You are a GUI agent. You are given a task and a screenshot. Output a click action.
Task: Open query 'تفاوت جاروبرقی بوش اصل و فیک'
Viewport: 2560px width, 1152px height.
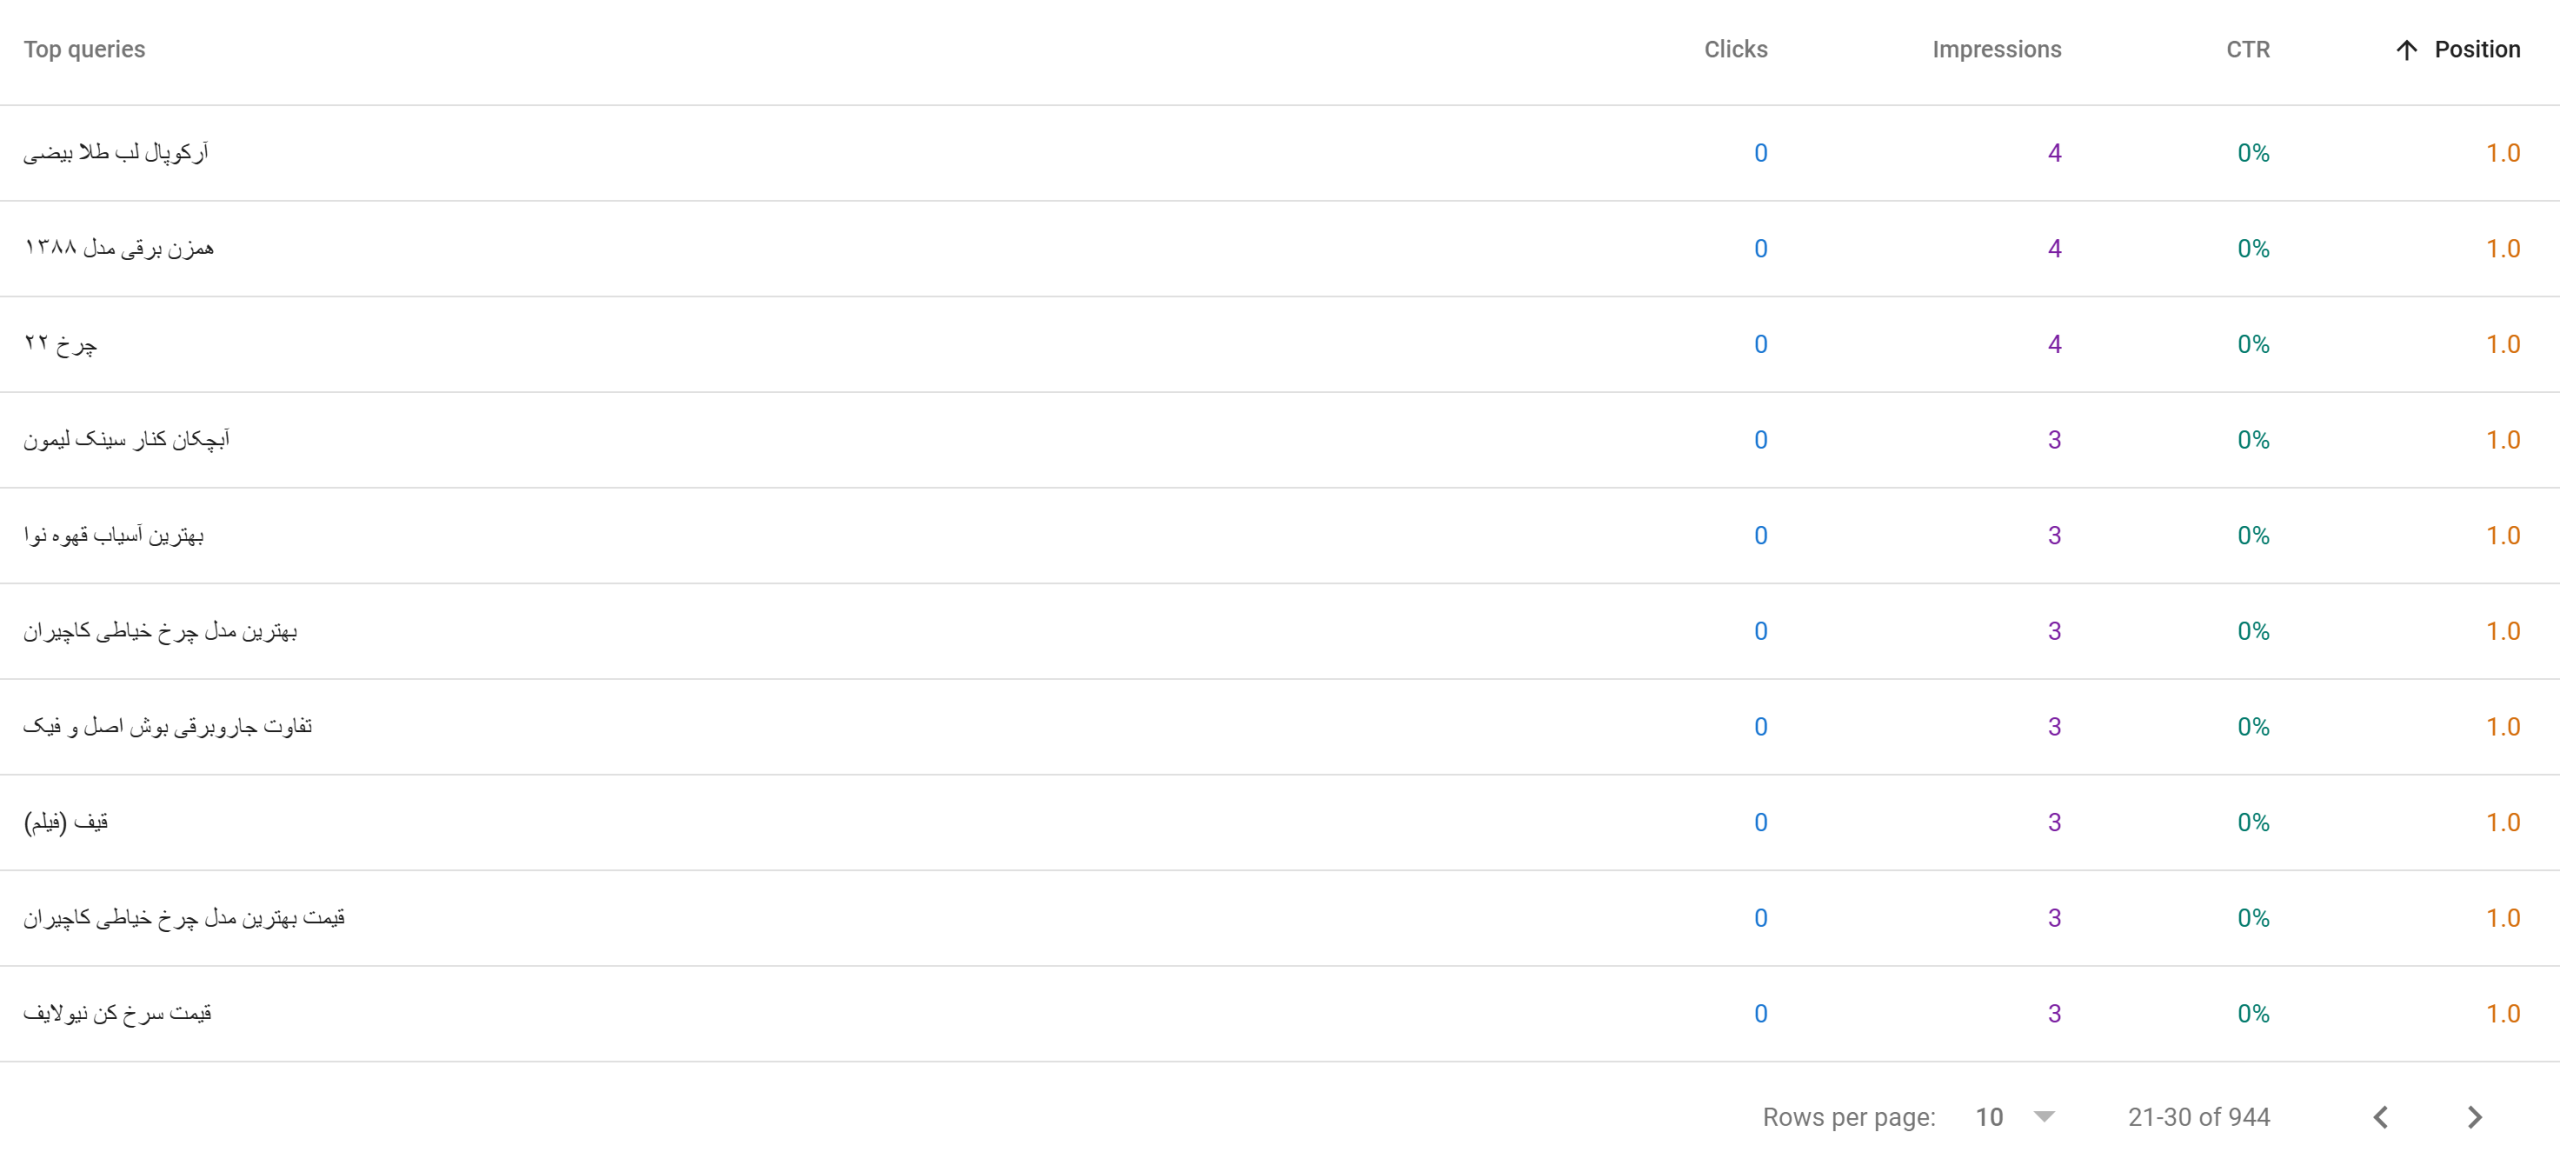(x=1280, y=726)
